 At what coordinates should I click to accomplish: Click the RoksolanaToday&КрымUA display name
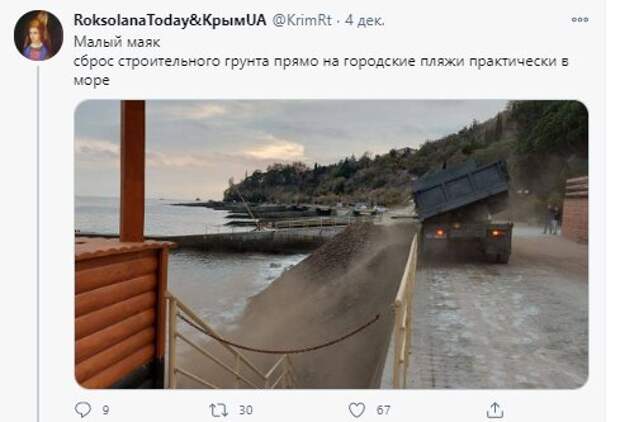click(x=170, y=20)
